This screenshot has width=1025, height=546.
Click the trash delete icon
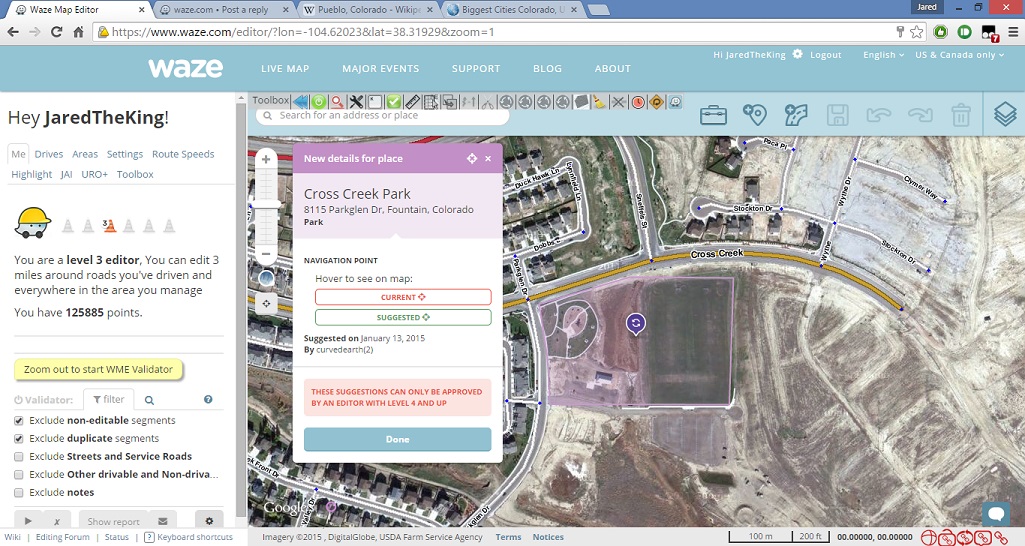[x=961, y=115]
